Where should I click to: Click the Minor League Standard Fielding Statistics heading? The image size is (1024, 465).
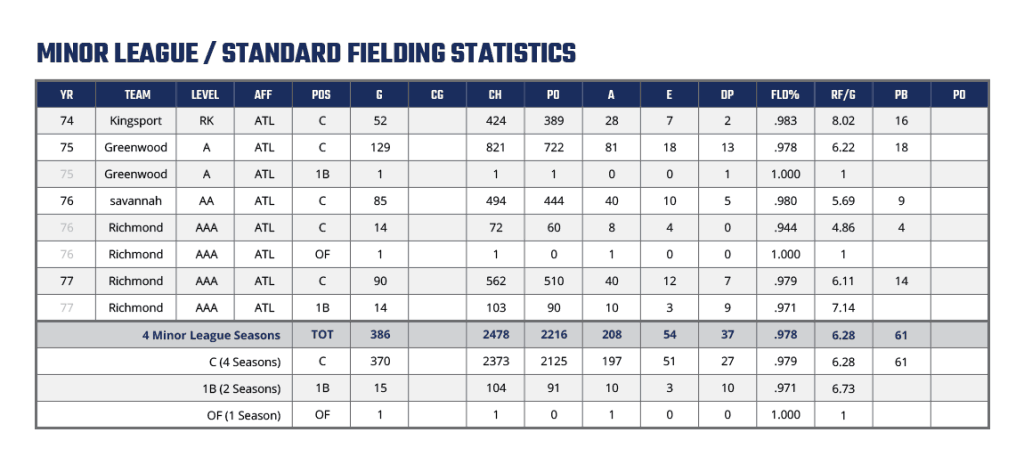[x=305, y=52]
